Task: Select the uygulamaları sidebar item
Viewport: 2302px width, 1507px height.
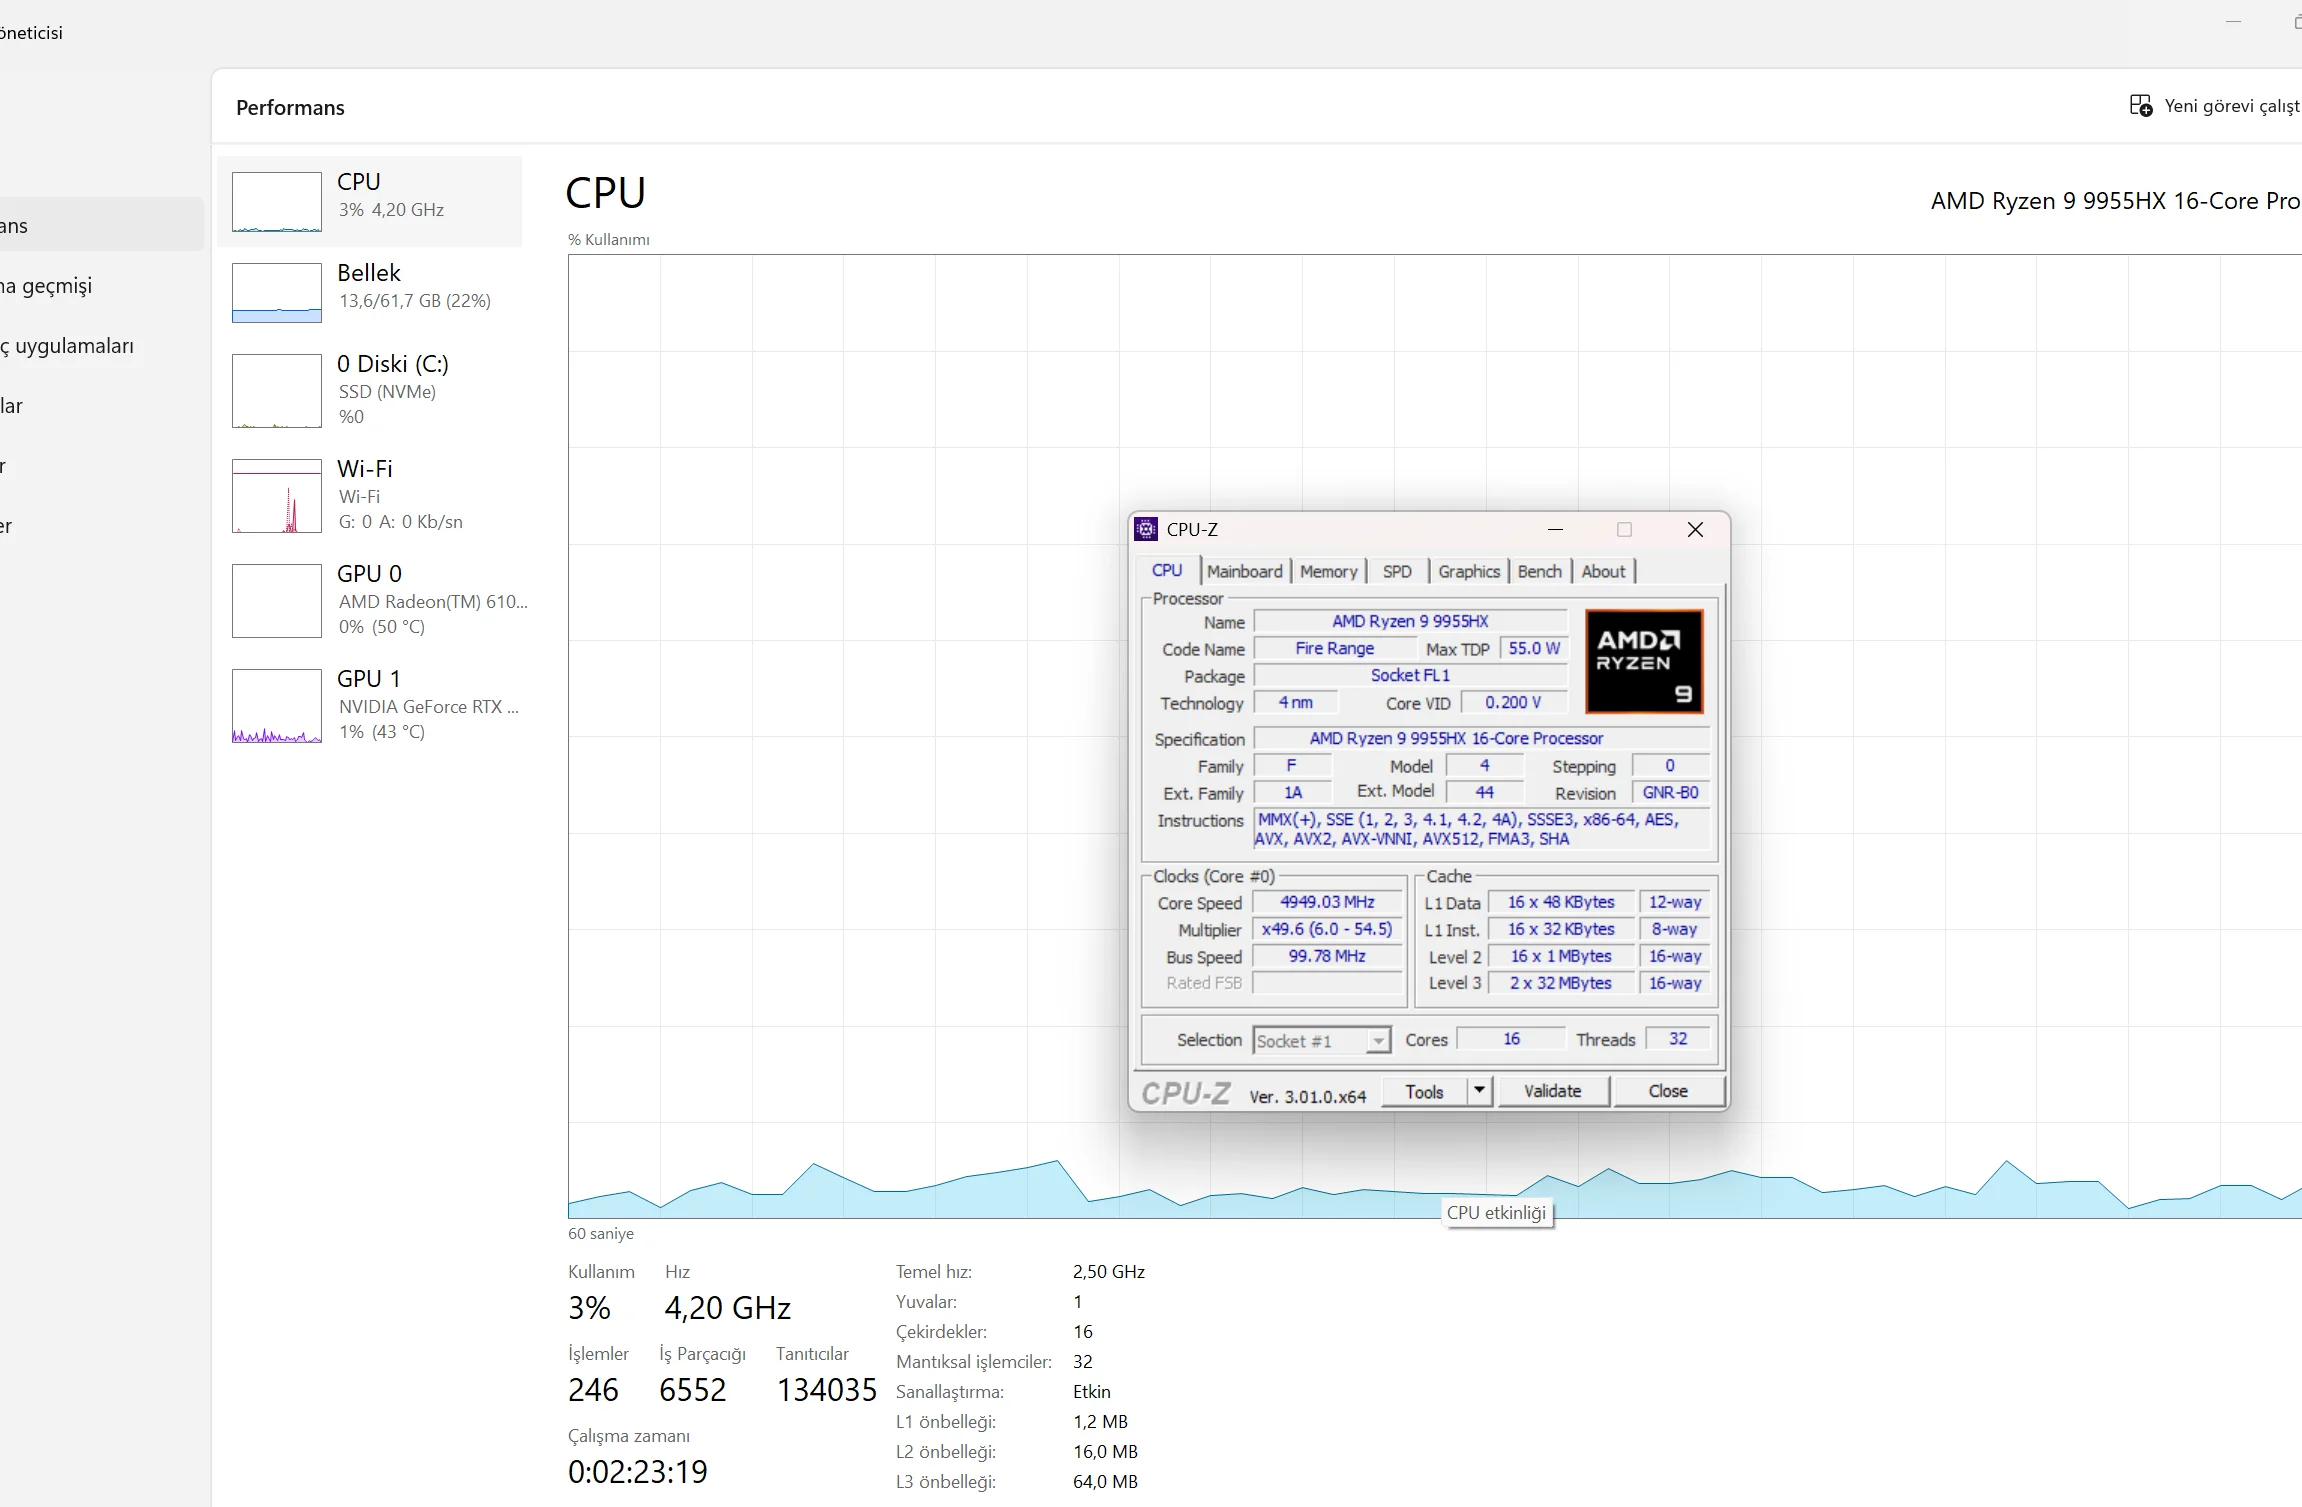Action: (x=68, y=346)
